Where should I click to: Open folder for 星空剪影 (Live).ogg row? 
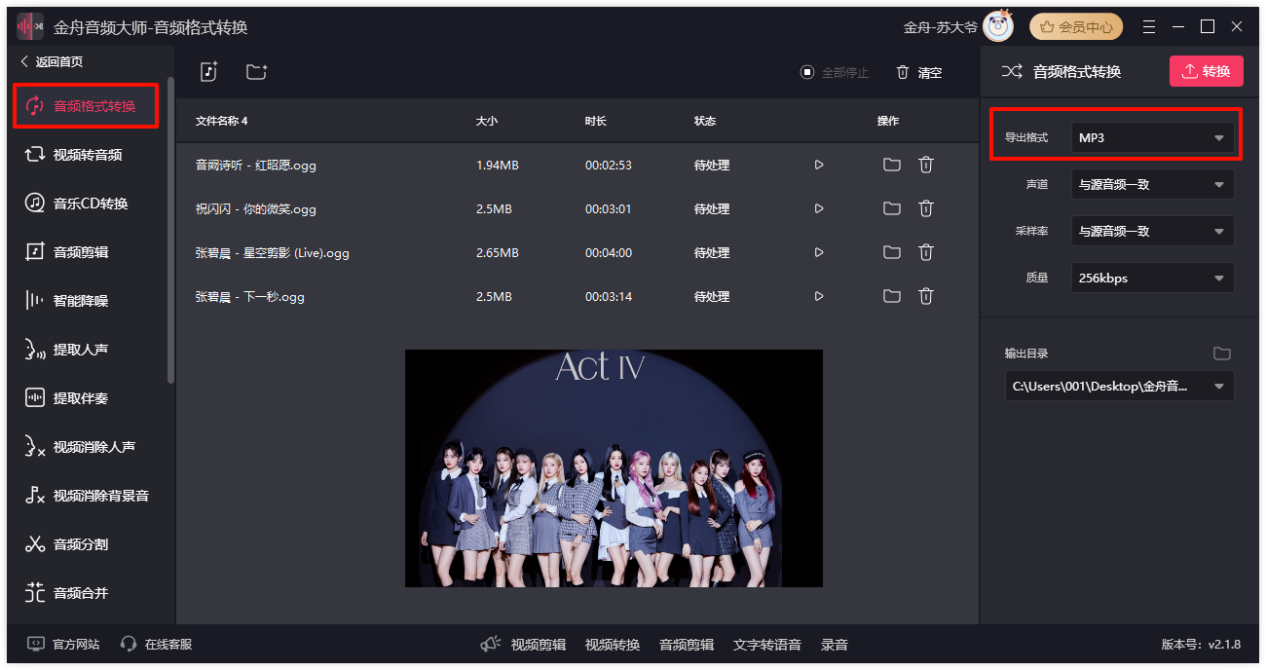pyautogui.click(x=892, y=253)
